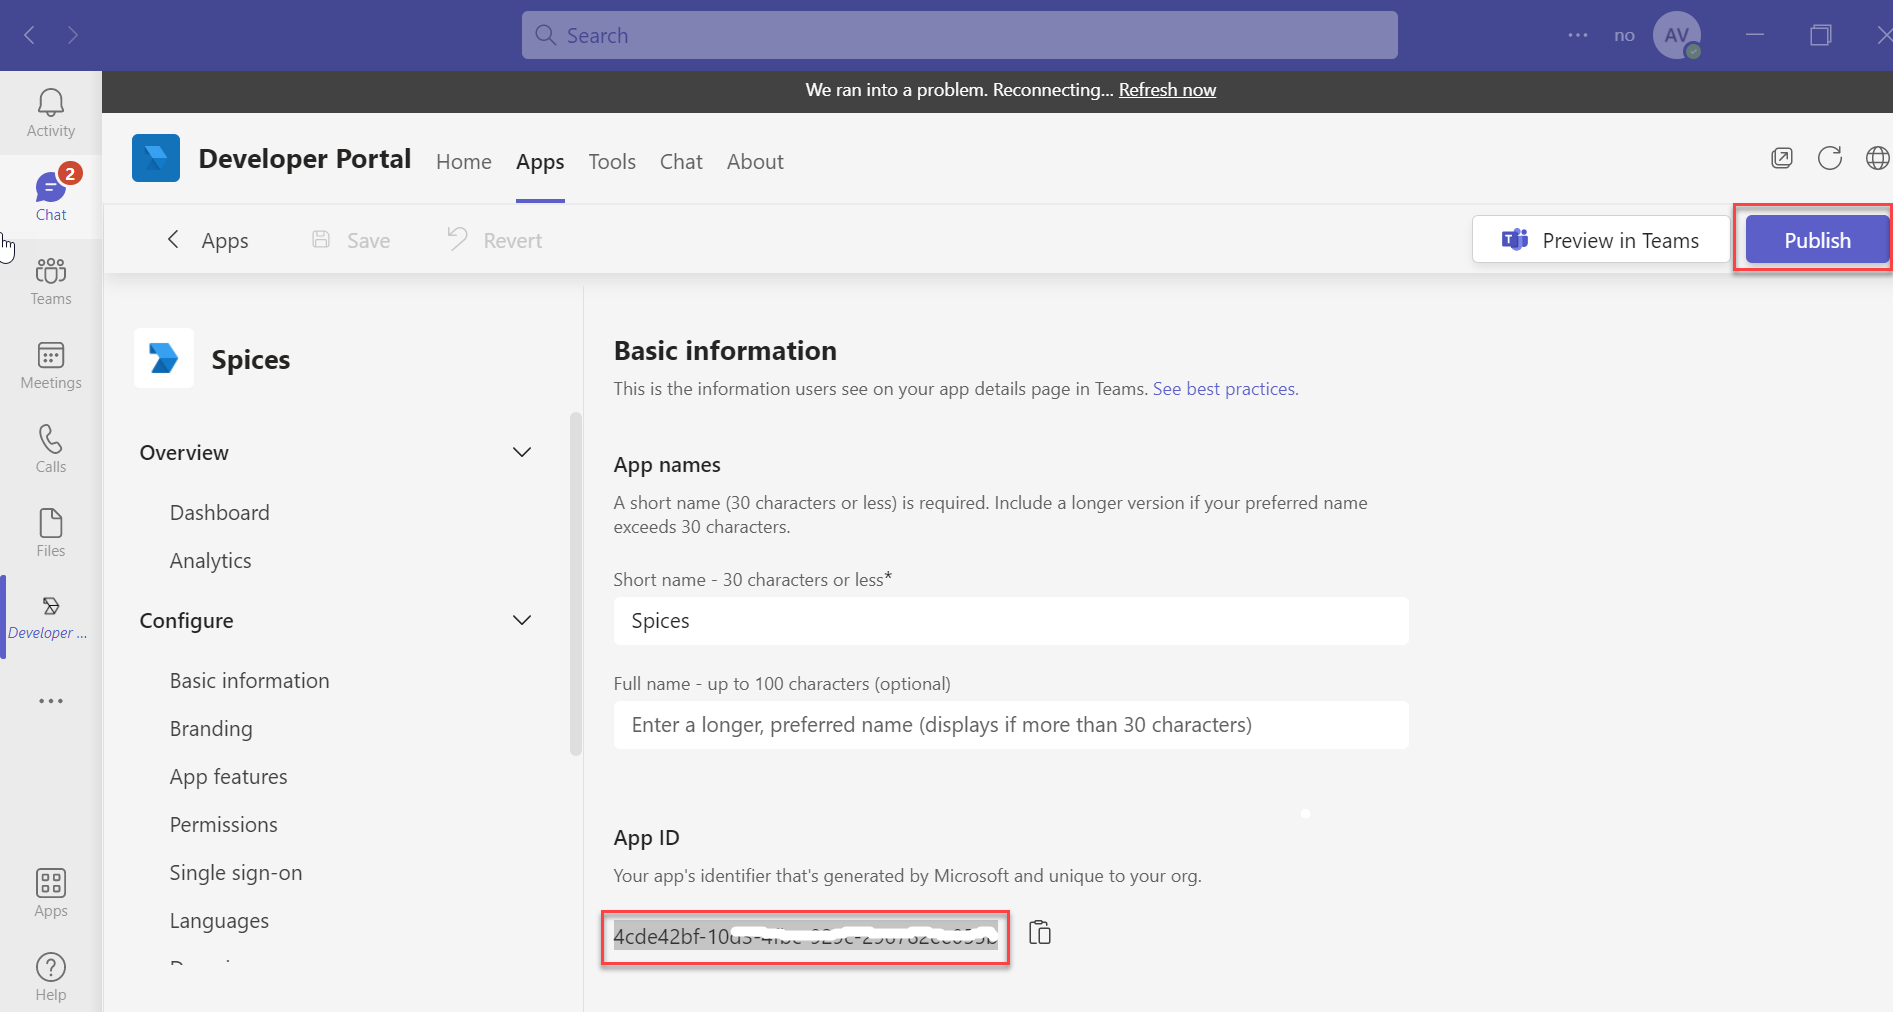The image size is (1893, 1012).
Task: Collapse the Overview section chevron
Action: coord(522,452)
